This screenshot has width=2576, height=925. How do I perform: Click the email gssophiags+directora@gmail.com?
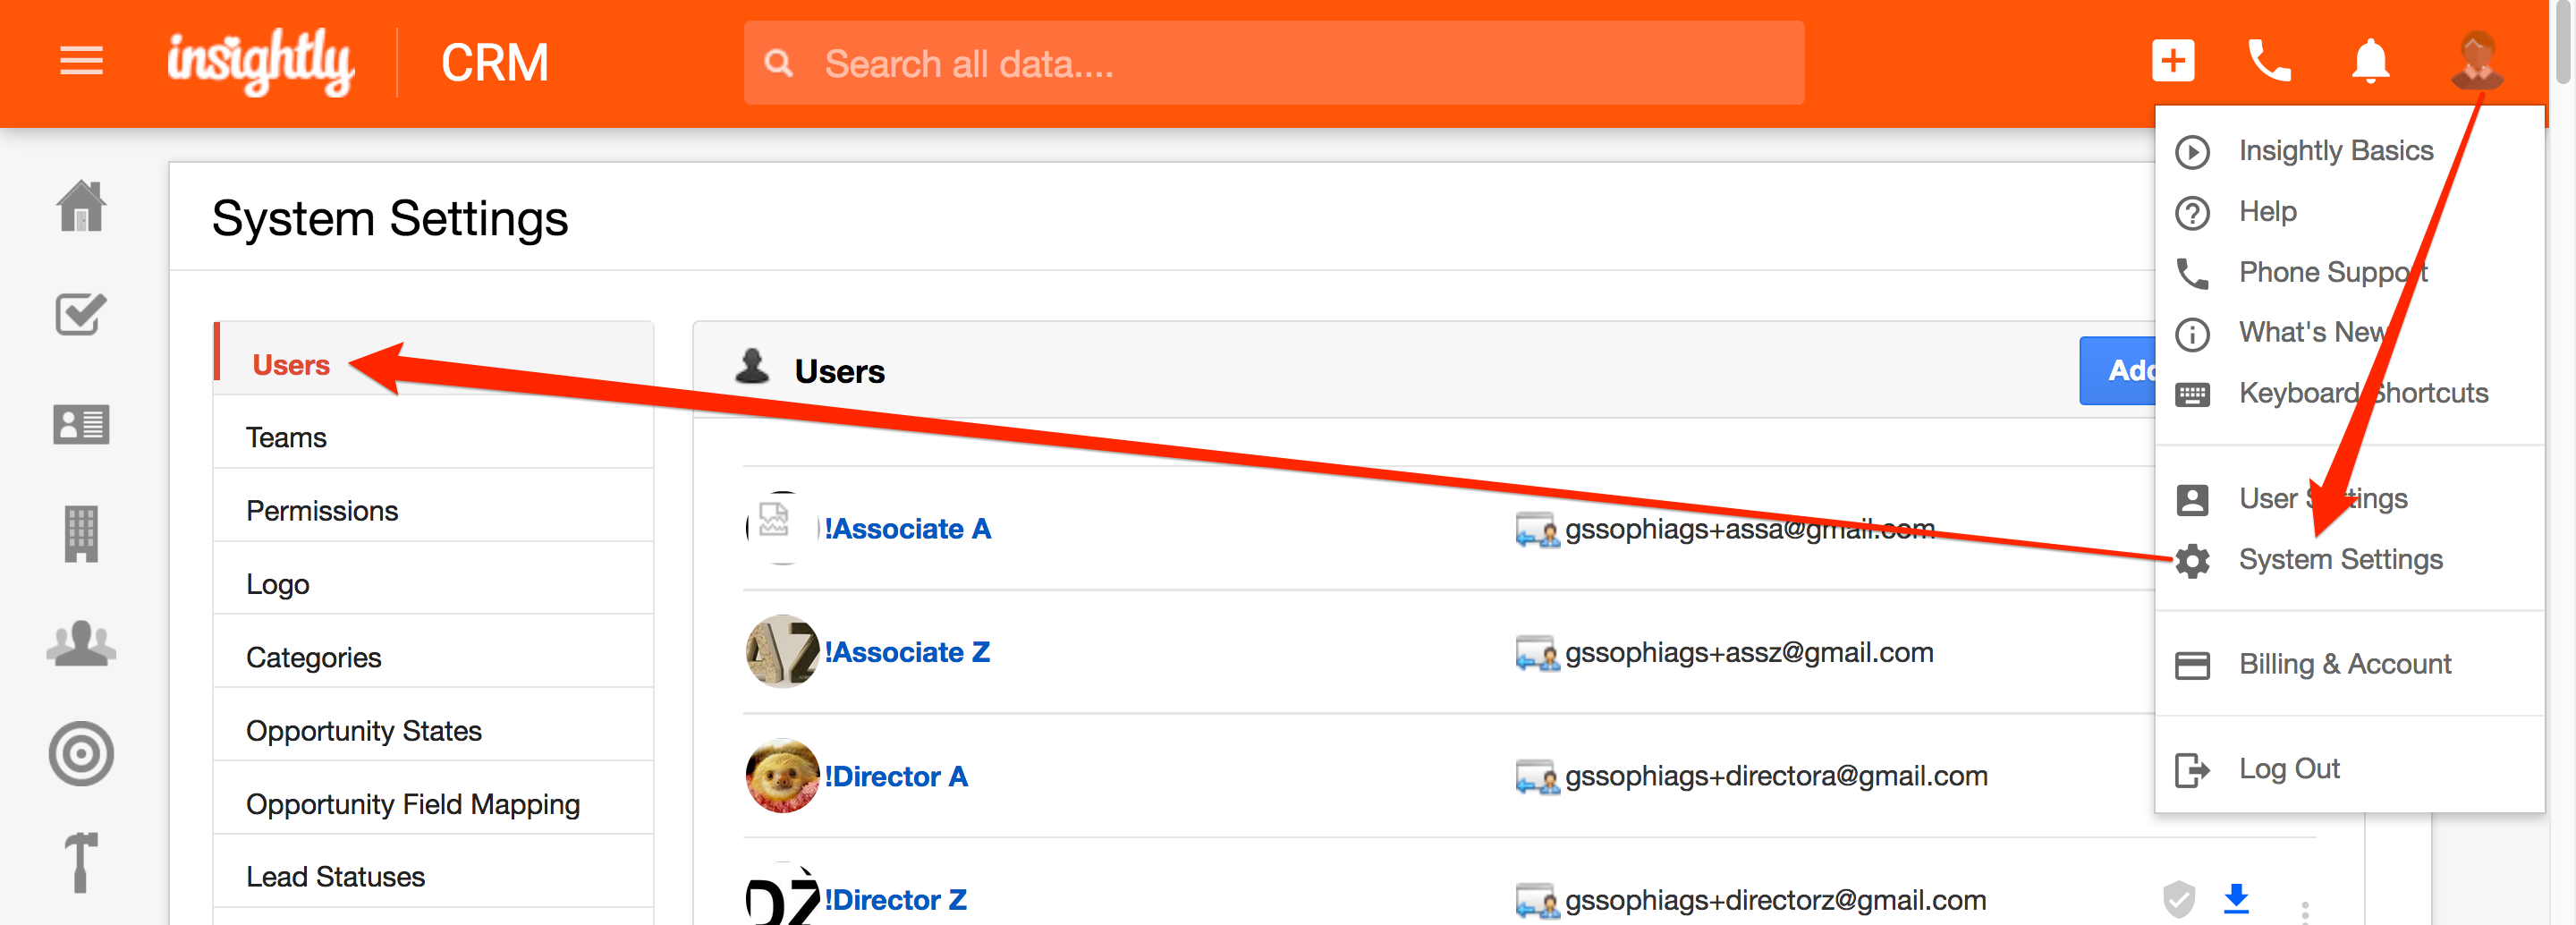pyautogui.click(x=1776, y=776)
